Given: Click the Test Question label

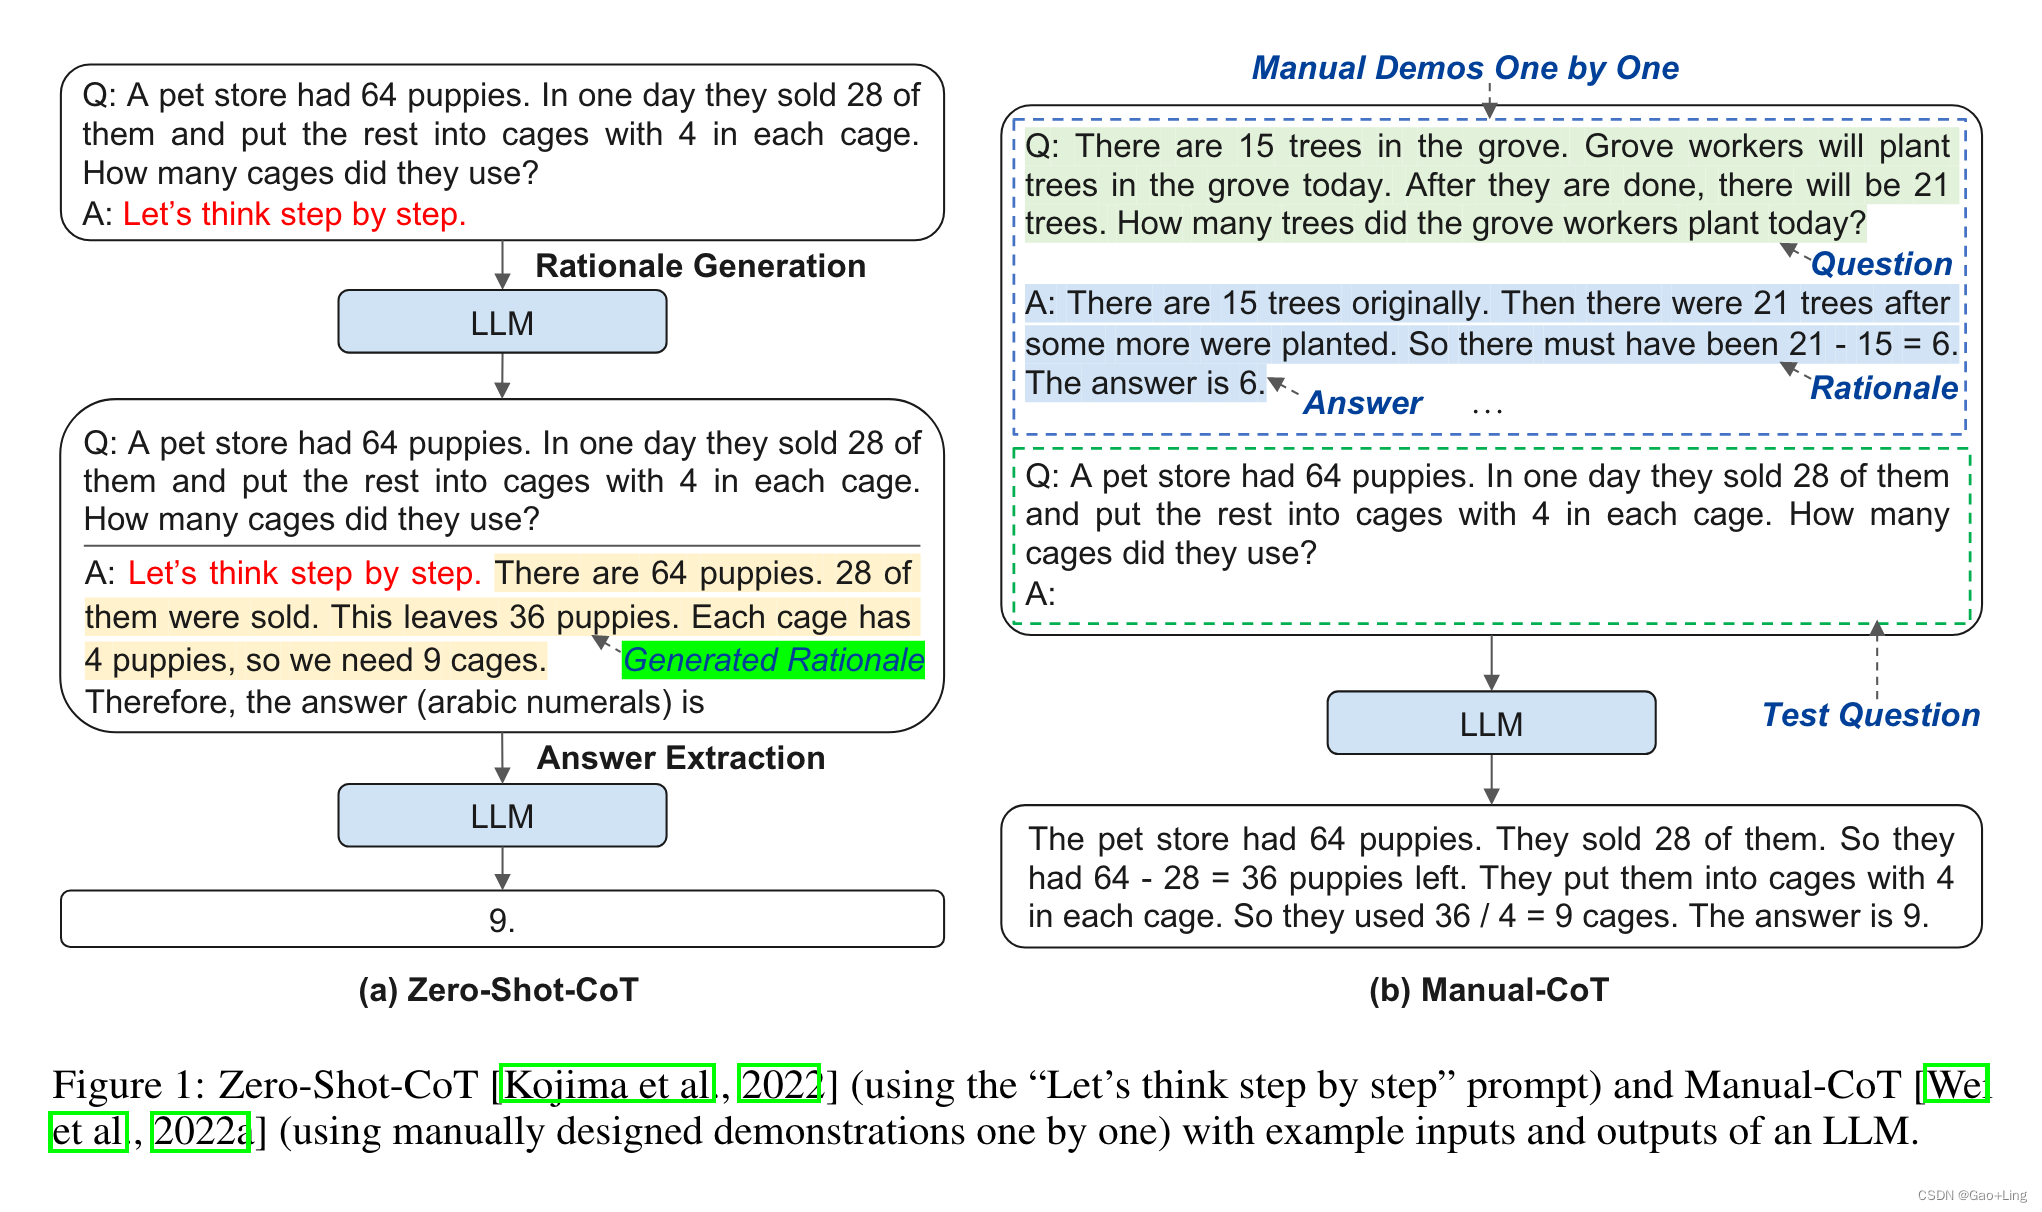Looking at the screenshot, I should (1870, 715).
